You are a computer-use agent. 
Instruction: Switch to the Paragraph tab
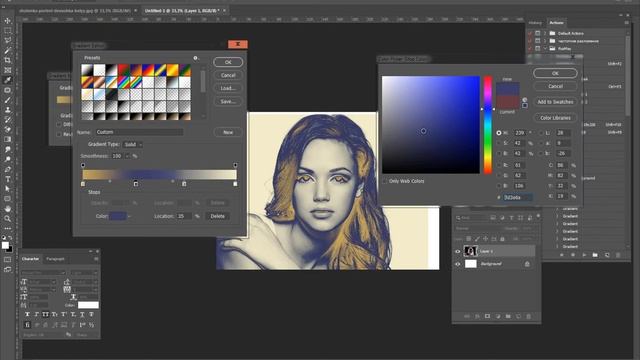55,259
